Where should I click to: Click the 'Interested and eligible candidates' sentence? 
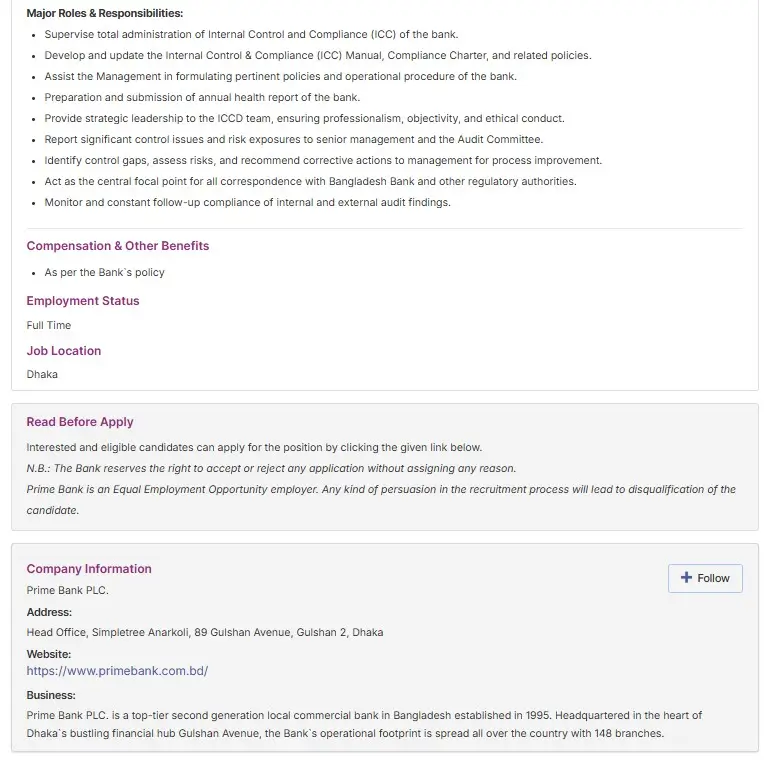pyautogui.click(x=254, y=447)
